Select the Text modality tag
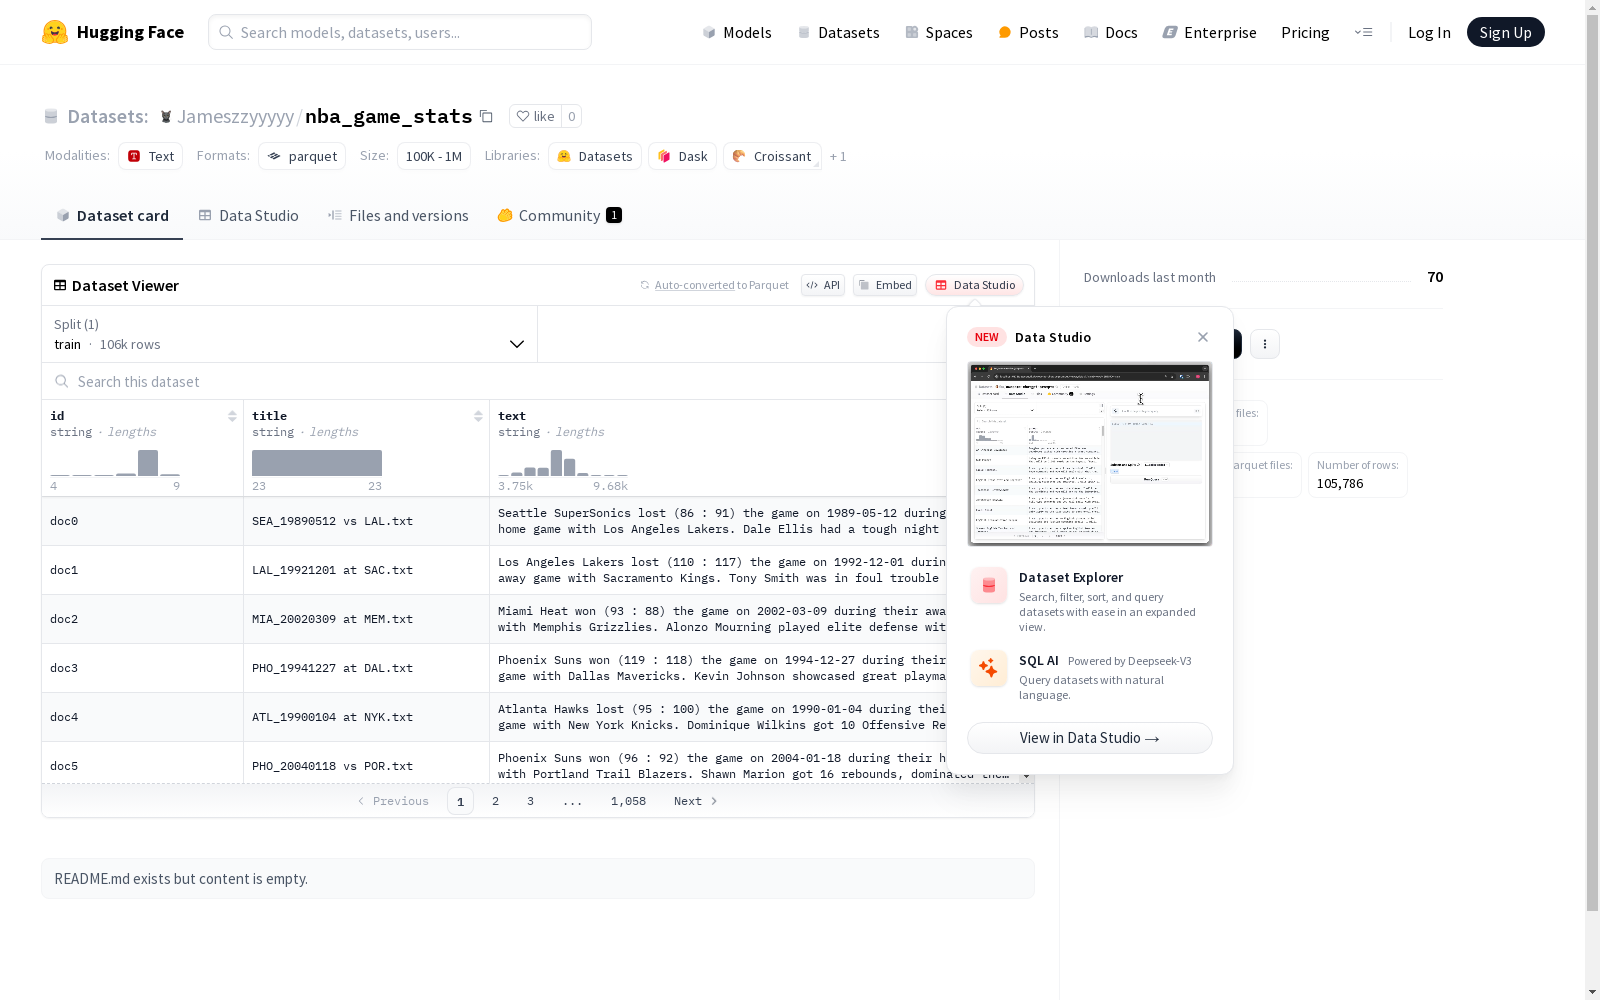 (151, 156)
